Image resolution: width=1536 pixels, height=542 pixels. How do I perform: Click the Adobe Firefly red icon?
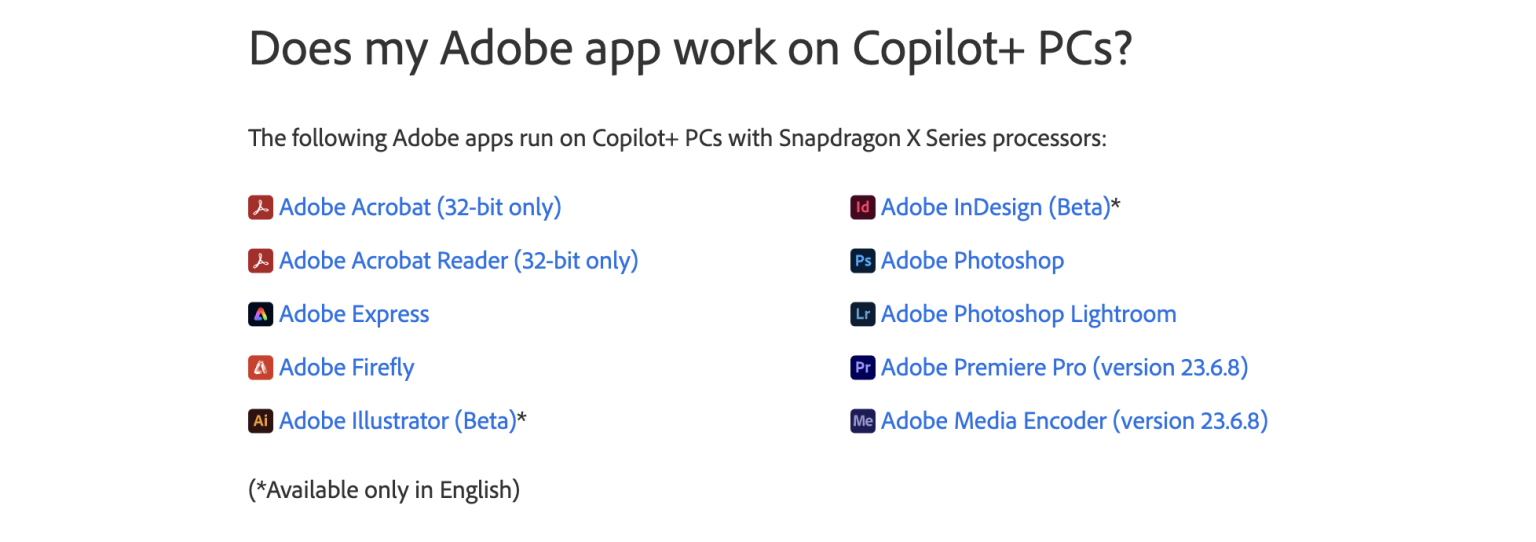click(x=261, y=368)
